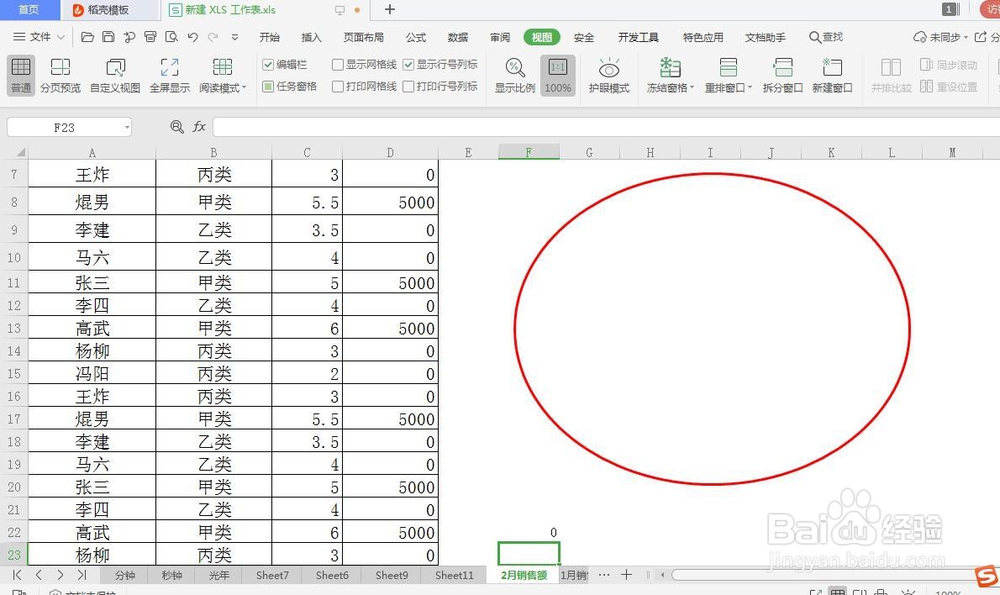Open the 开始 ribbon tab

(x=270, y=37)
